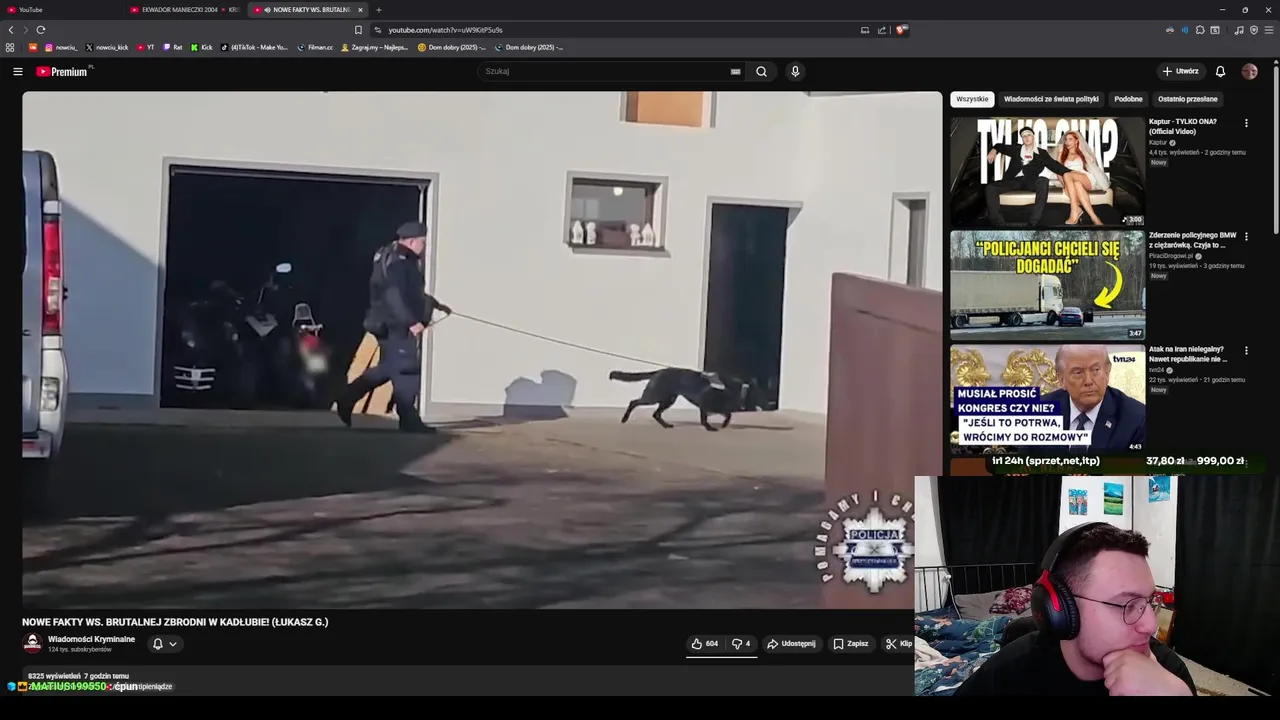Click the picture-in-picture icon in the address bar

coord(865,30)
